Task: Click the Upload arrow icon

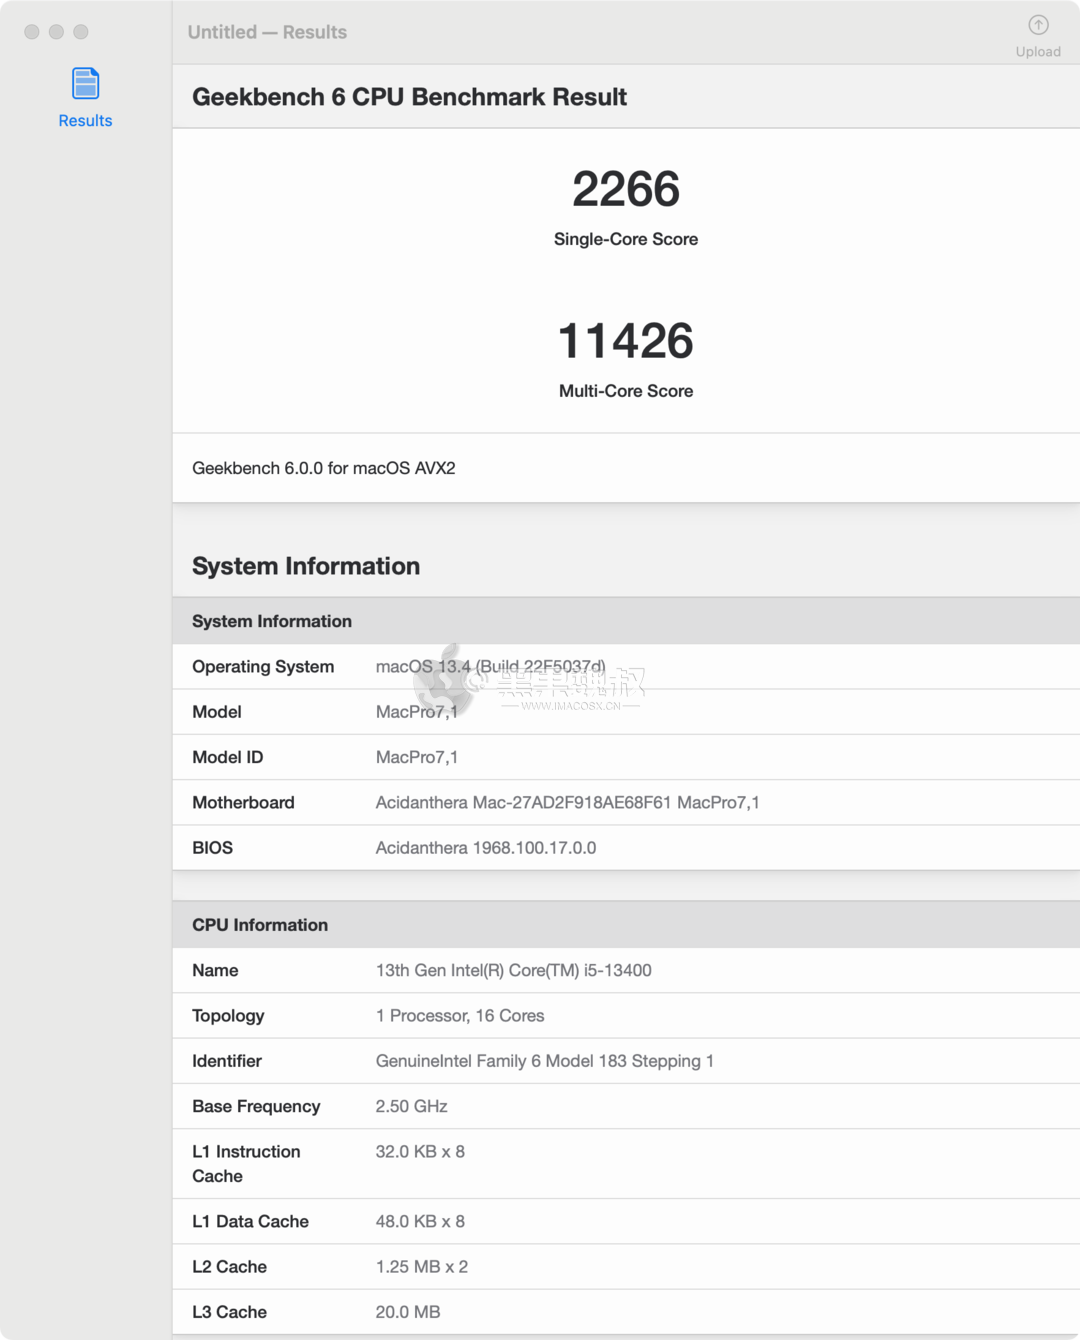Action: (x=1038, y=25)
